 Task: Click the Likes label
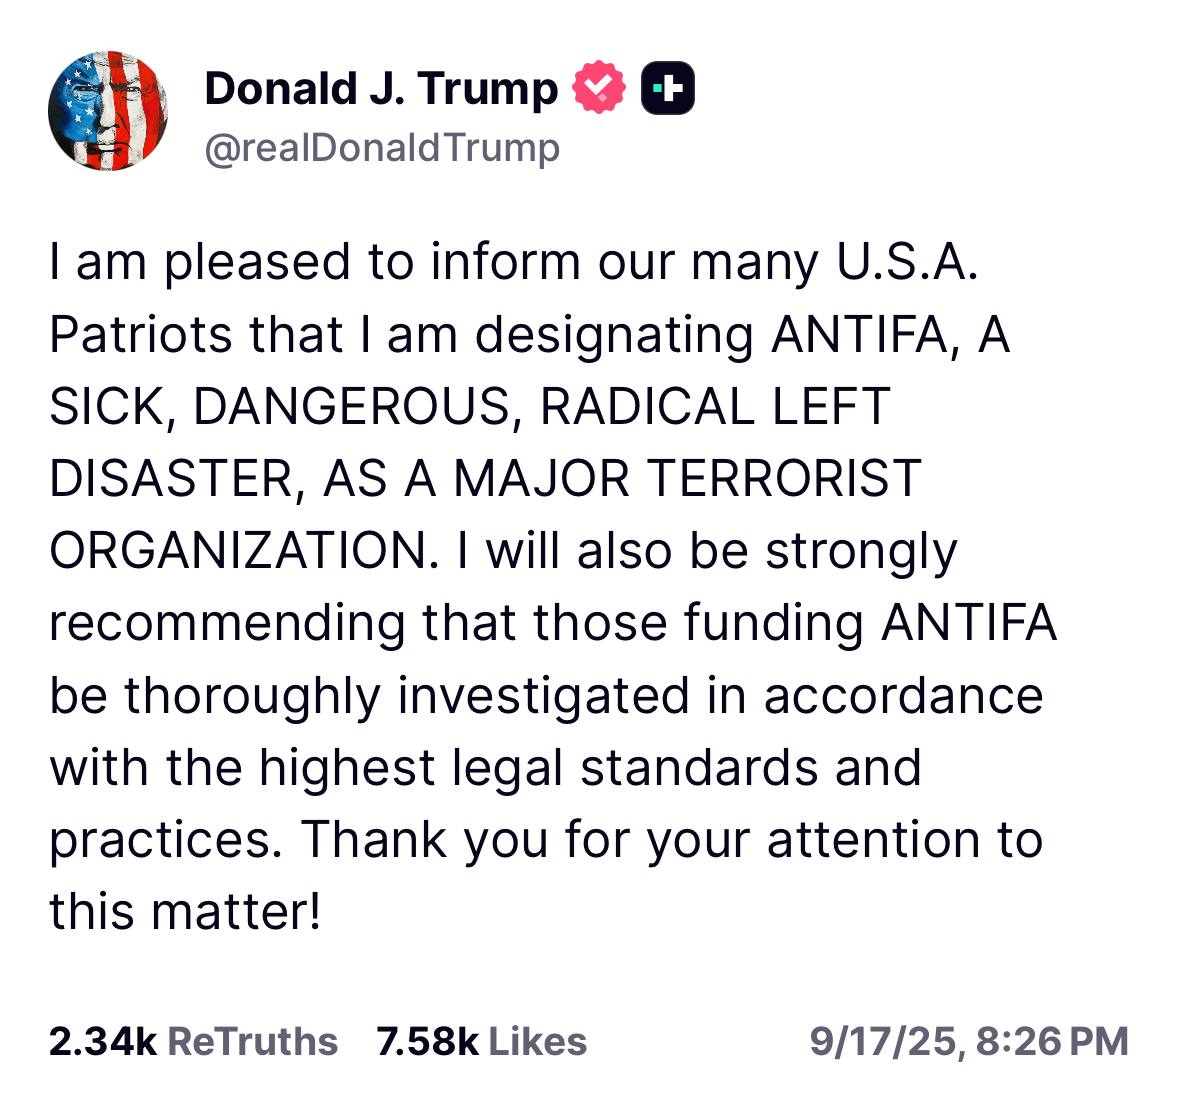[538, 1041]
